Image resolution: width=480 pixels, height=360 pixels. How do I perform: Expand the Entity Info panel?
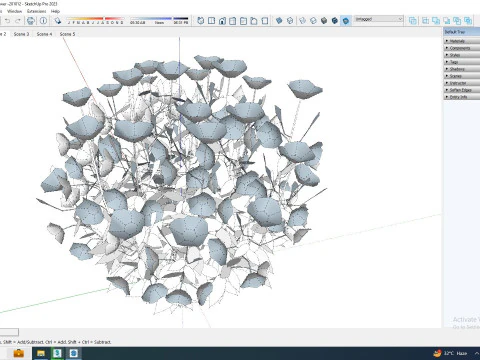tap(462, 97)
